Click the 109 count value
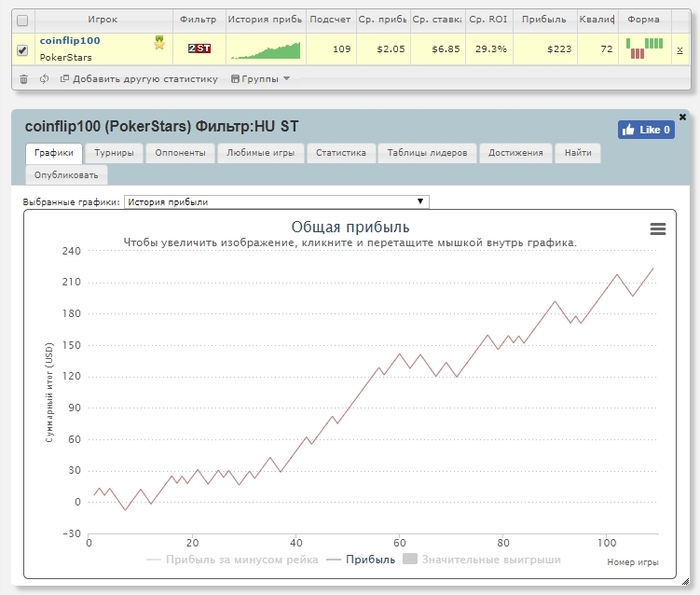The height and width of the screenshot is (595, 700). [x=342, y=49]
